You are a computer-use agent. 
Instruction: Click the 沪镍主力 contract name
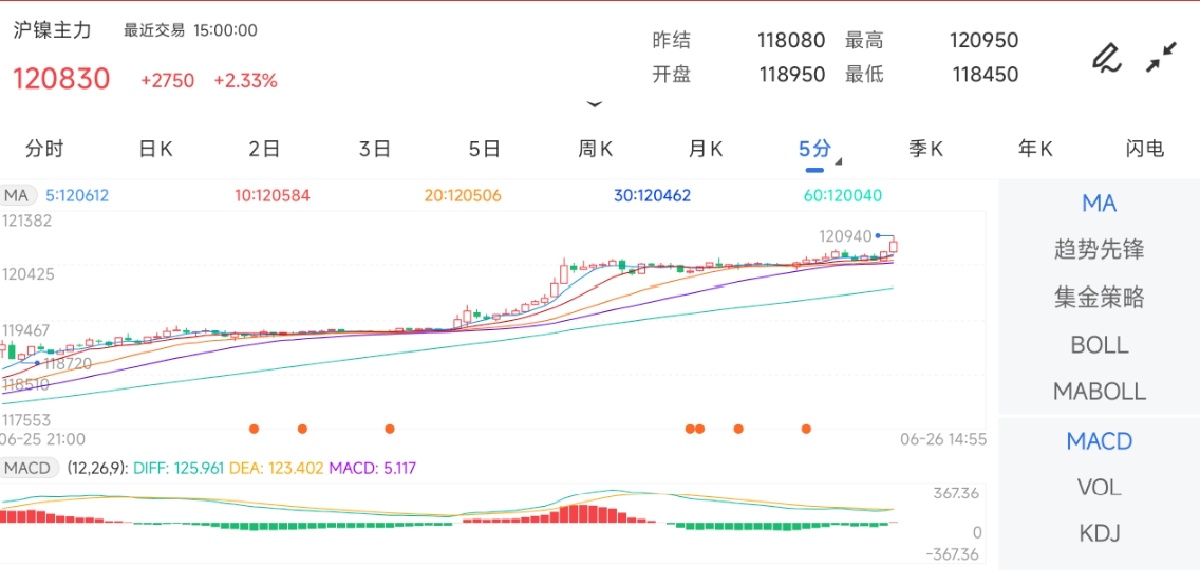[52, 31]
